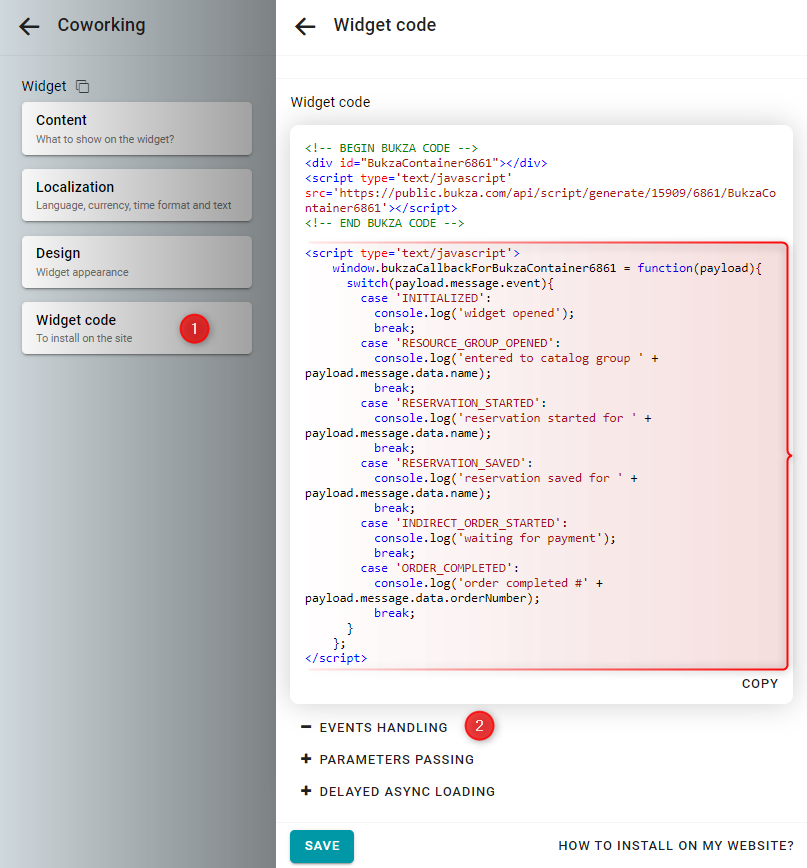Expand the Parameters Passing section
807x868 pixels.
(387, 760)
